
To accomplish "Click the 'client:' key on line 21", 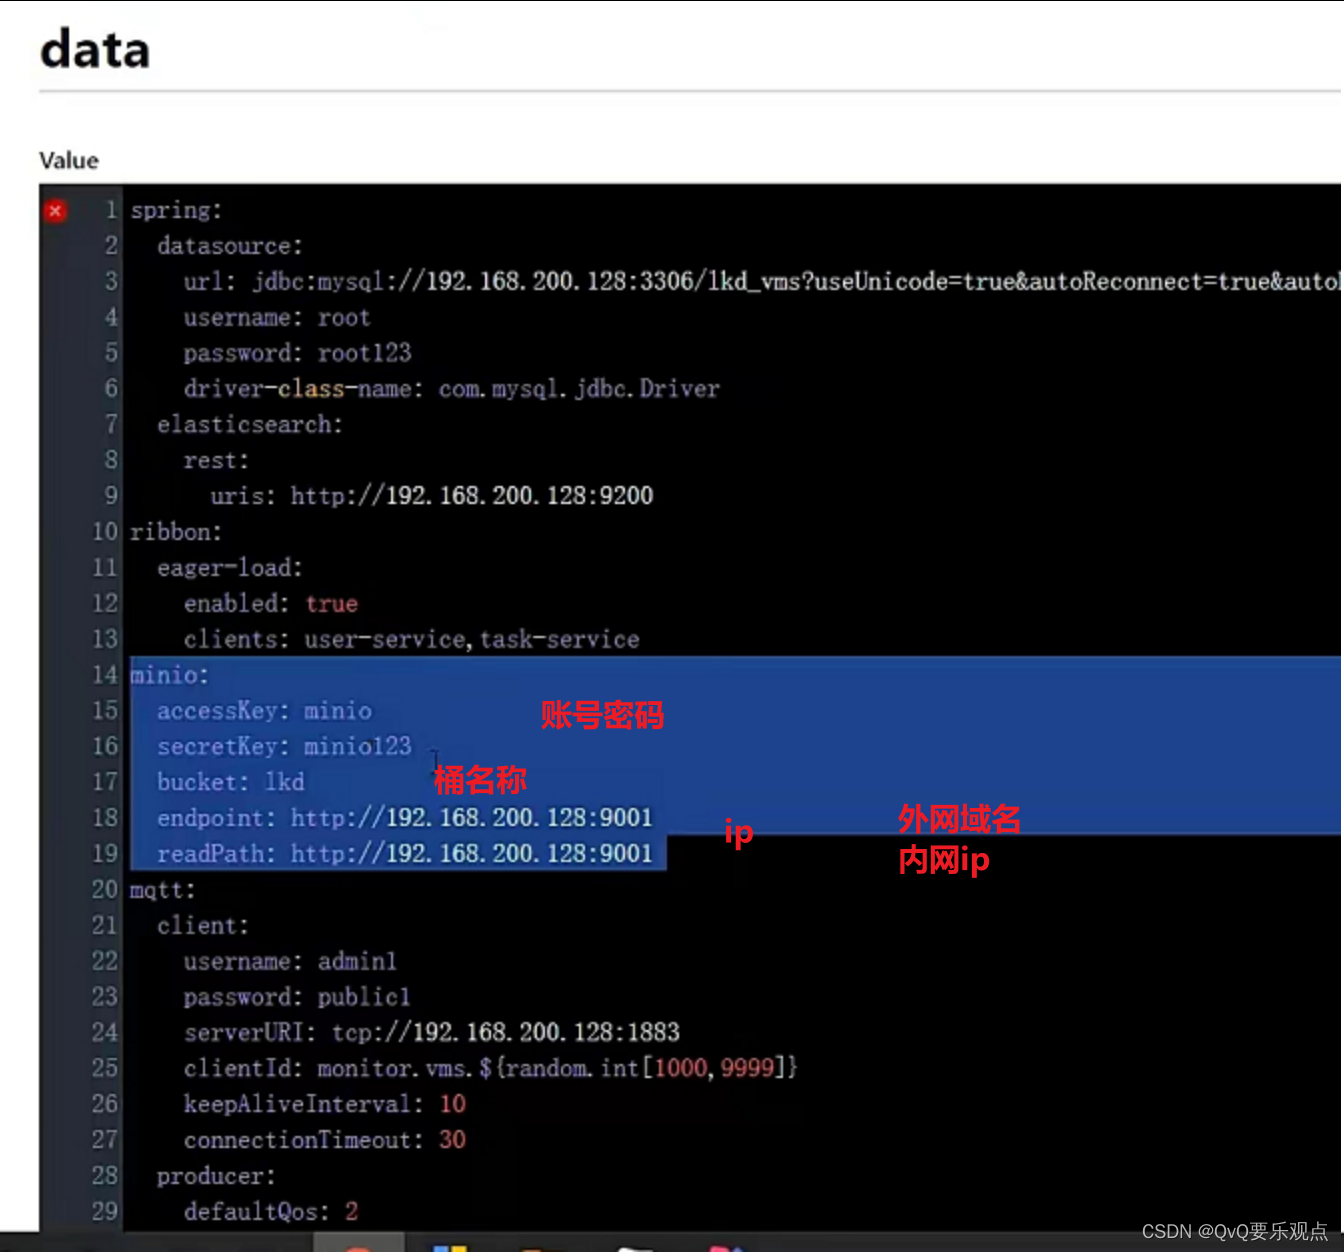I will tap(202, 926).
